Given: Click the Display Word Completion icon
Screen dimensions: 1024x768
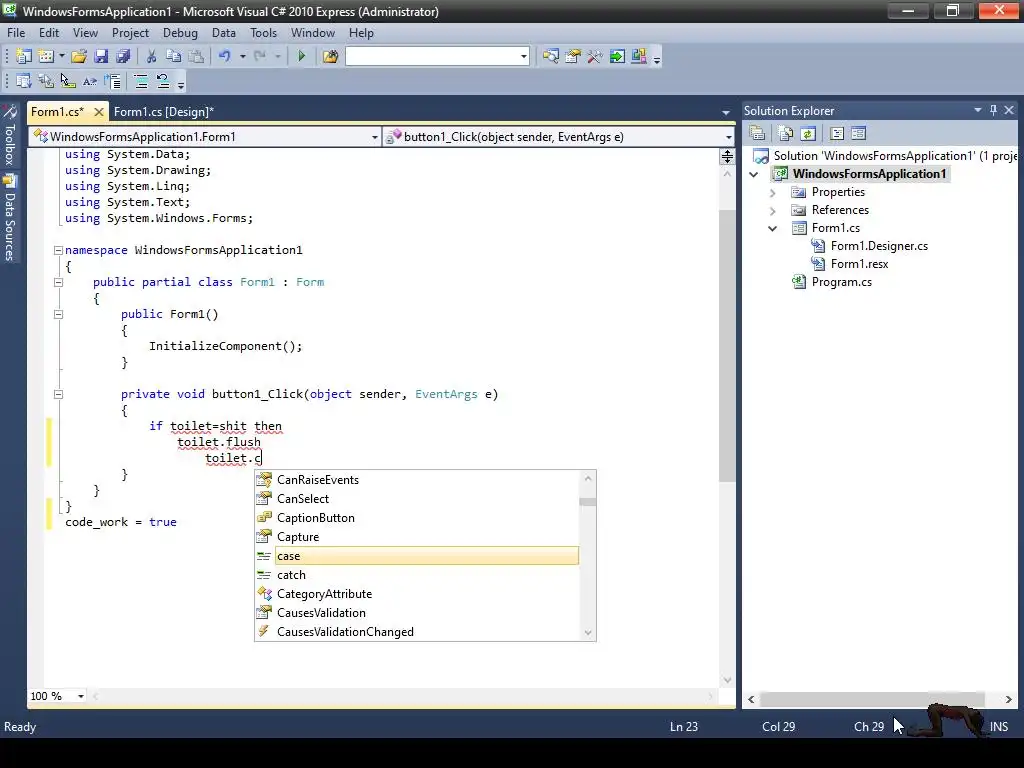Looking at the screenshot, I should point(90,81).
